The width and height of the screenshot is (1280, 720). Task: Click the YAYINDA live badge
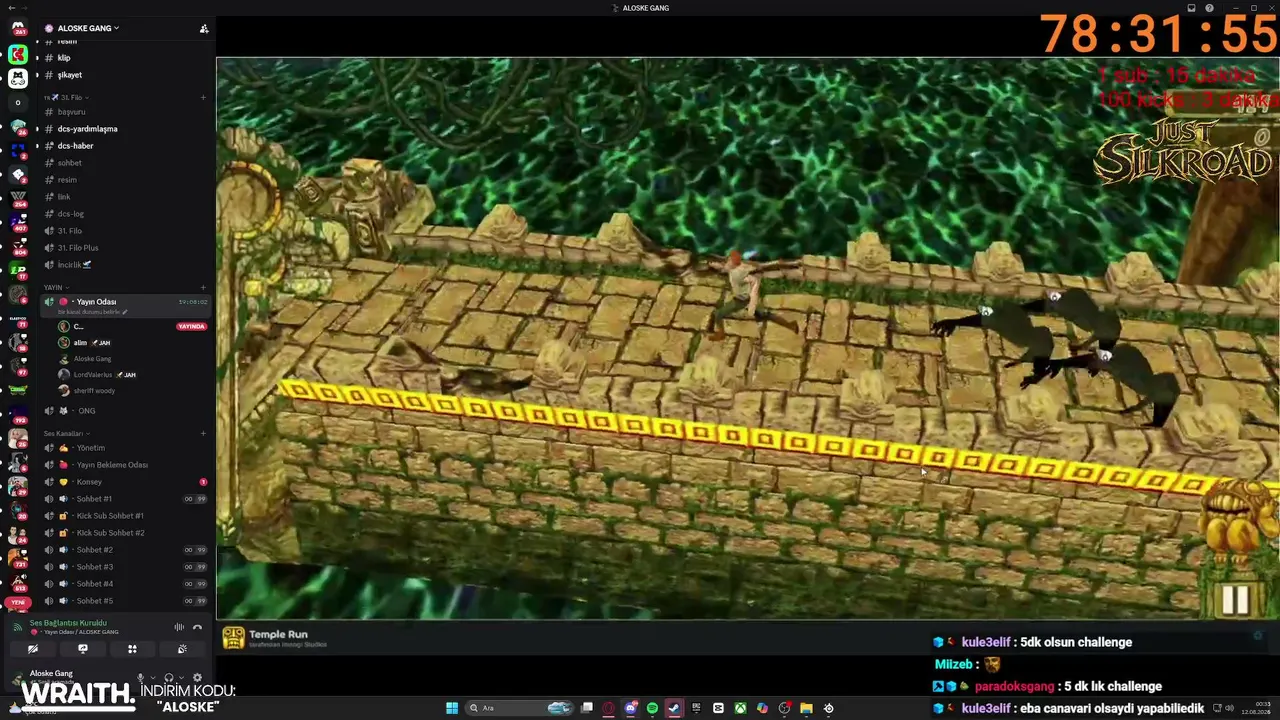coord(191,326)
